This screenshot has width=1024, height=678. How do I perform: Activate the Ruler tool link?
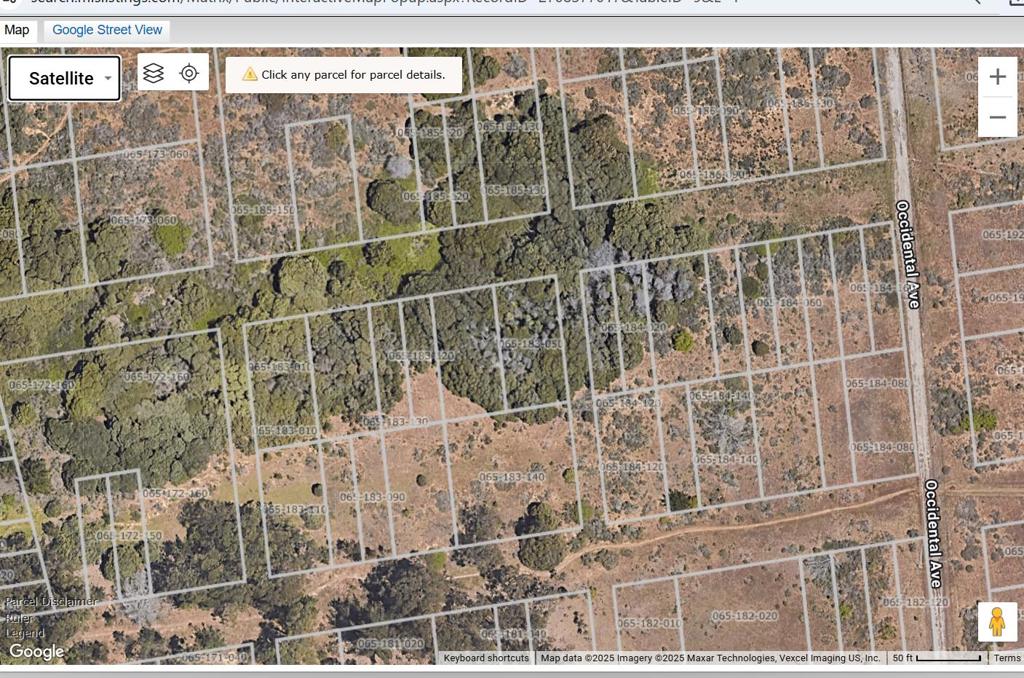(18, 617)
